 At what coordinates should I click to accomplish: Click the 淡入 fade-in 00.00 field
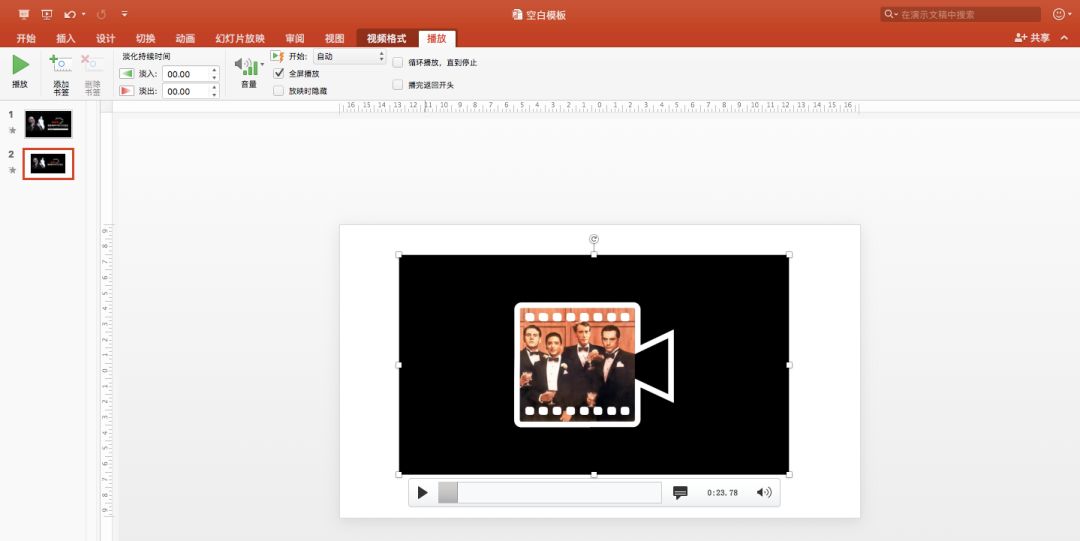coord(186,74)
